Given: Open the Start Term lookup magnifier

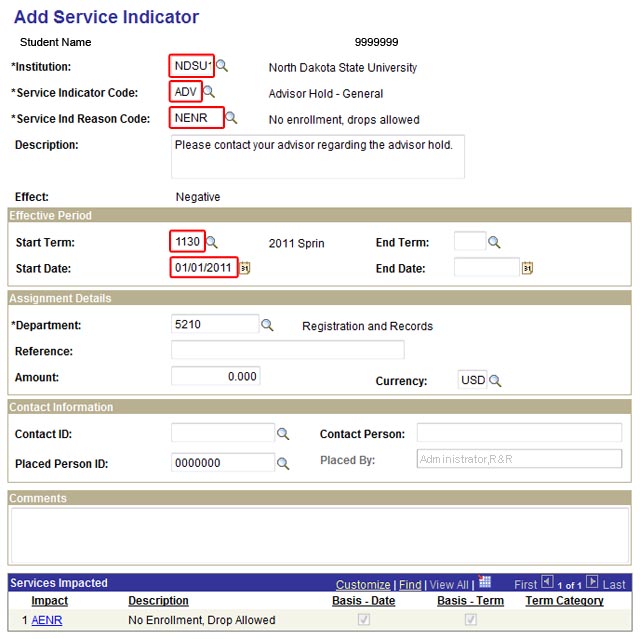Looking at the screenshot, I should pos(212,242).
